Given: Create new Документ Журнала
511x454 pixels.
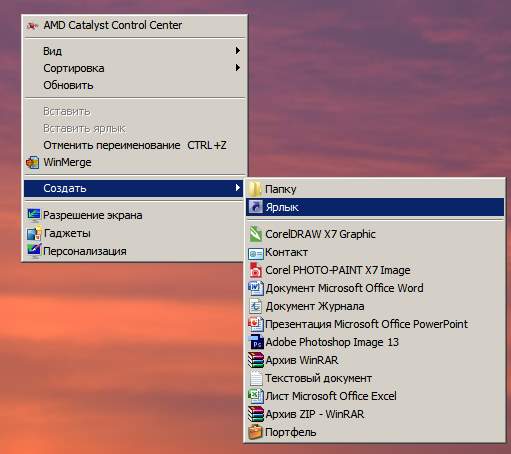Looking at the screenshot, I should [375, 306].
